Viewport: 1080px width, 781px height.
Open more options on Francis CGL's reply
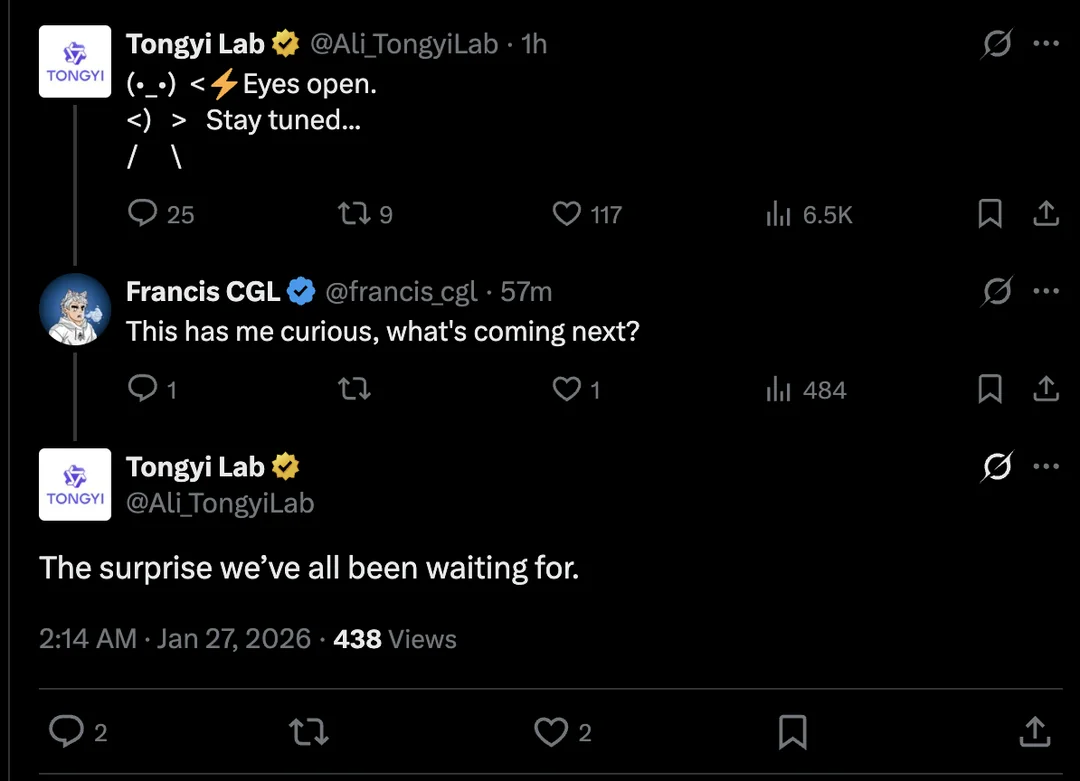click(x=1045, y=291)
